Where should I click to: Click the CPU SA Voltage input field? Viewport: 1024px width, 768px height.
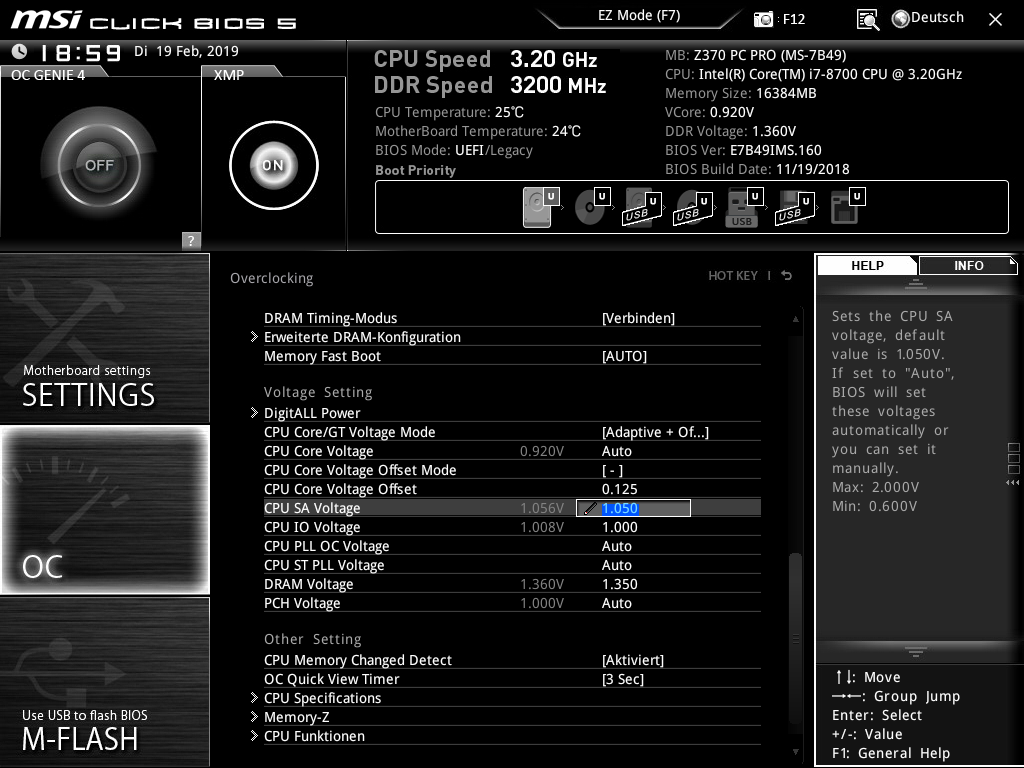coord(633,508)
